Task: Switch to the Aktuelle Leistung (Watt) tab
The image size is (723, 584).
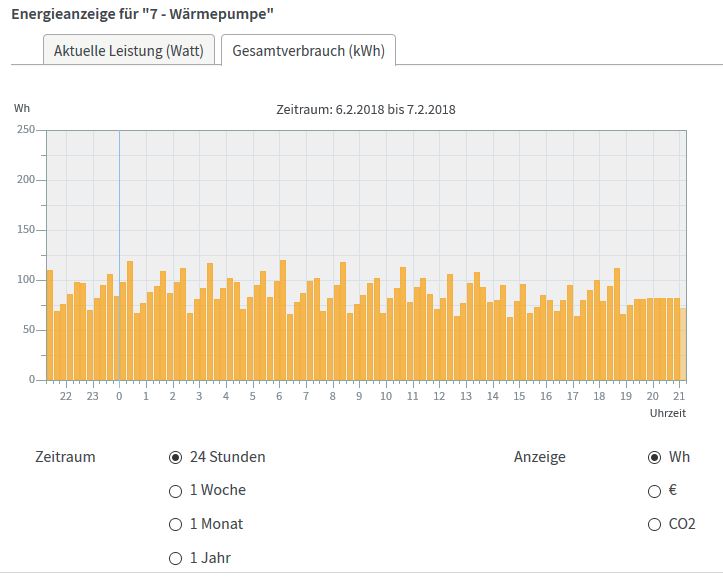Action: 128,51
